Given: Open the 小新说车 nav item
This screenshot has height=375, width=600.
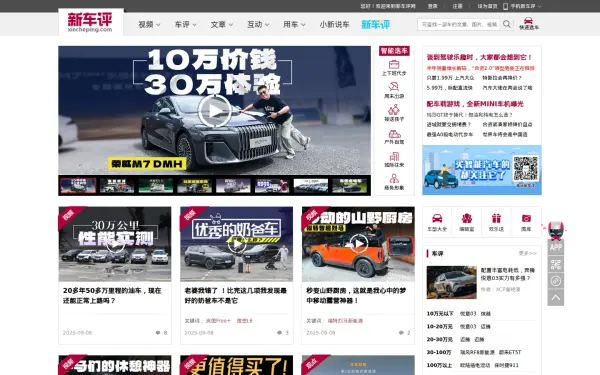Looking at the screenshot, I should [334, 24].
